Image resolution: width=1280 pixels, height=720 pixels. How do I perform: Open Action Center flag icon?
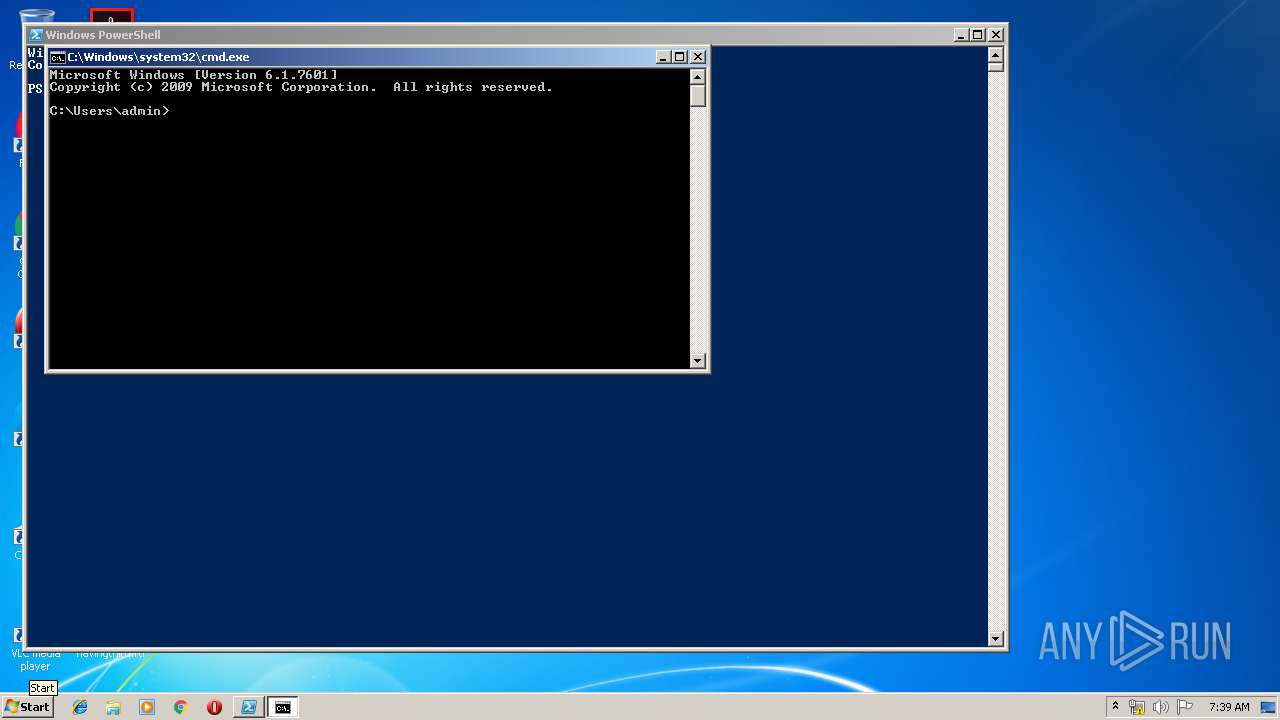click(1185, 707)
